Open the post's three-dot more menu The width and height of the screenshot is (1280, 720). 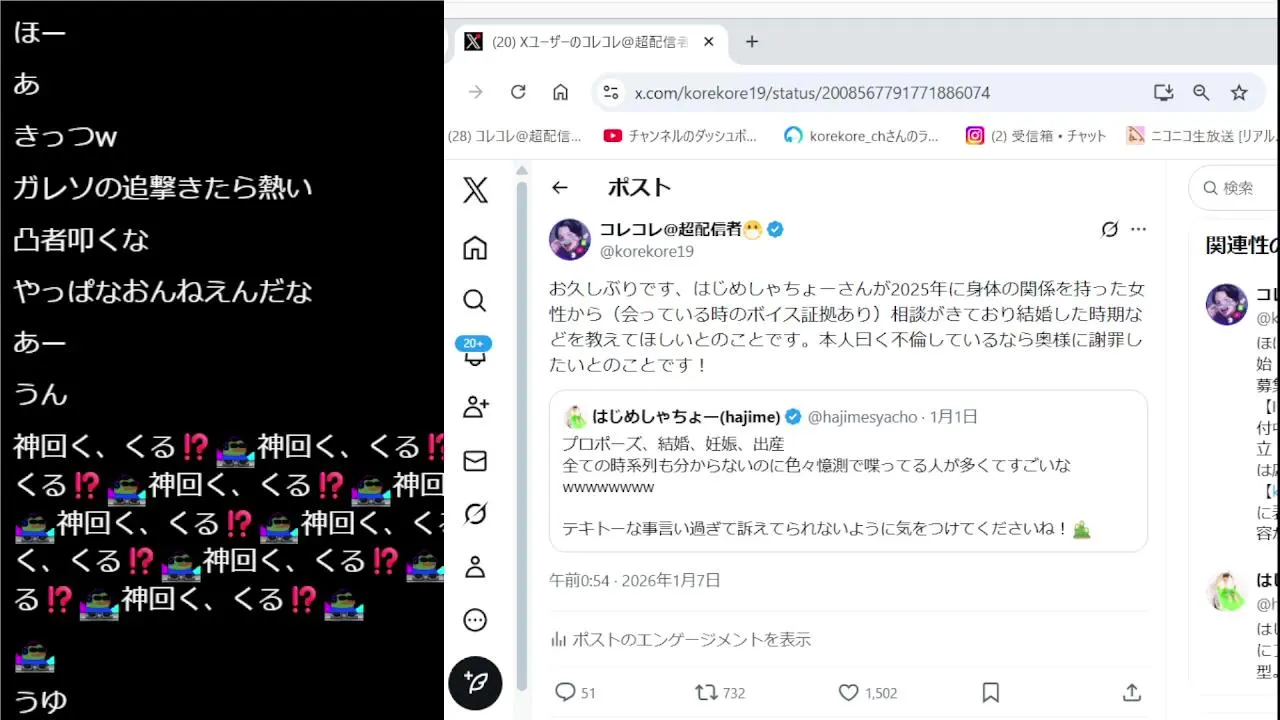click(1138, 229)
